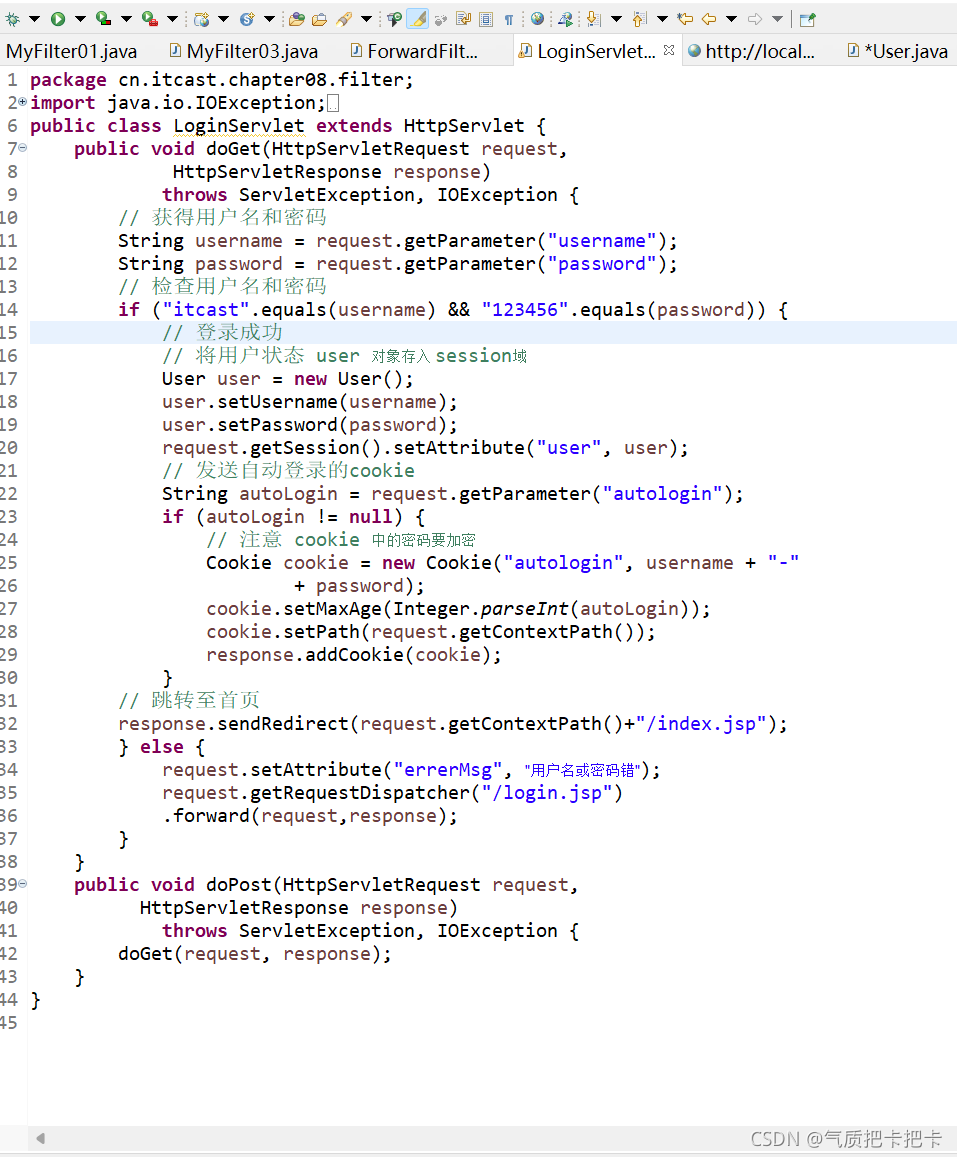This screenshot has height=1157, width=957.
Task: Open Next Annotation dropdown arrow
Action: click(x=616, y=18)
